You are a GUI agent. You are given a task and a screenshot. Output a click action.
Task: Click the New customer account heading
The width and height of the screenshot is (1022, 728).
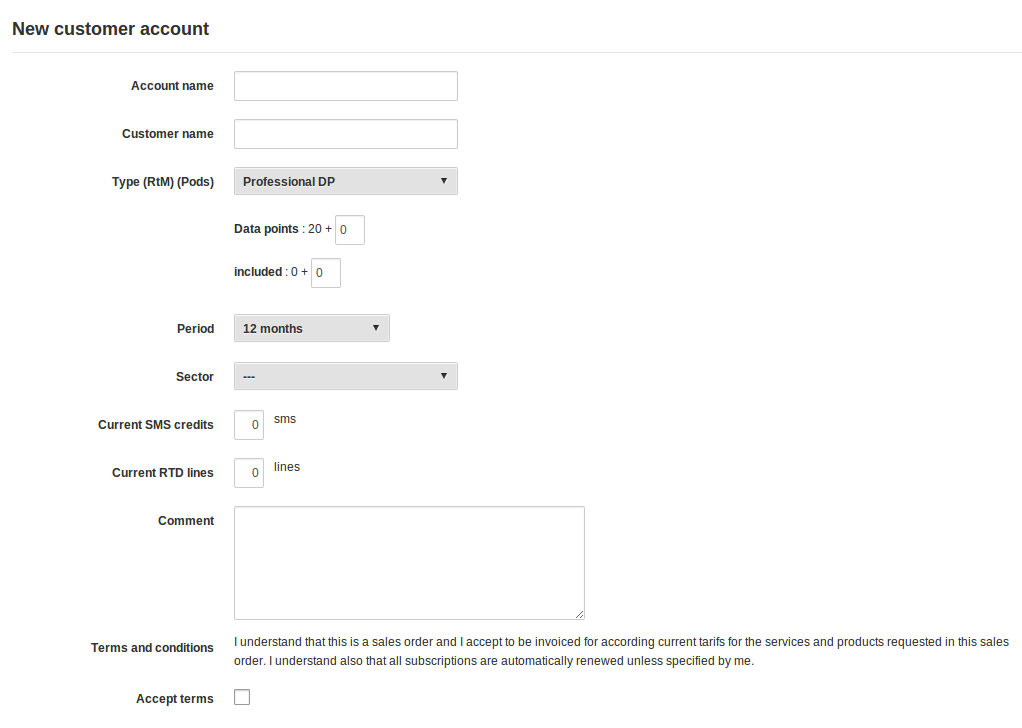pyautogui.click(x=110, y=29)
